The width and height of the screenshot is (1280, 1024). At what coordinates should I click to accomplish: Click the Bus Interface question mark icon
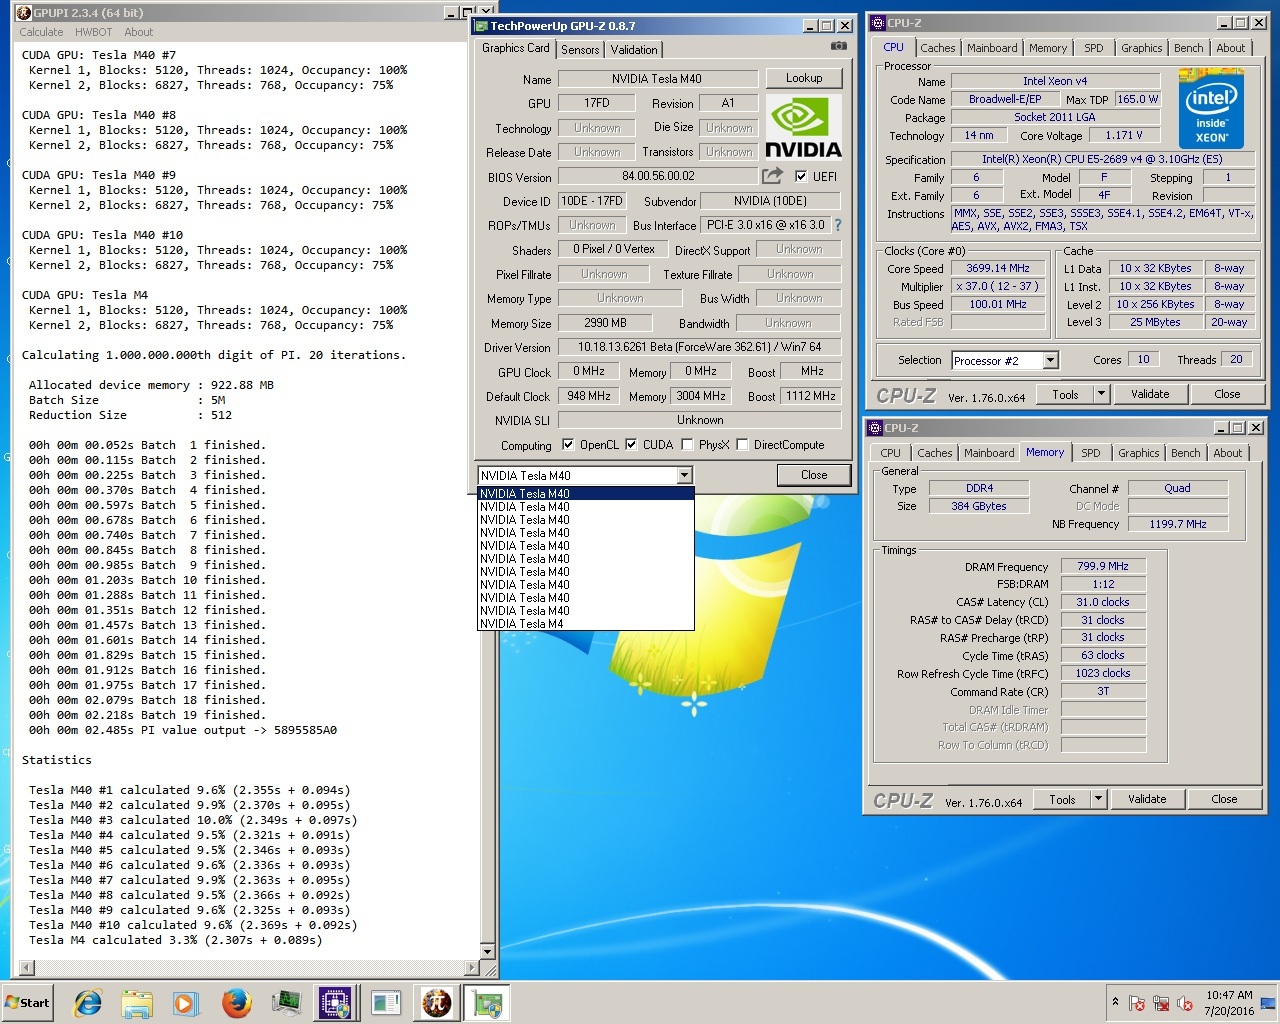coord(838,225)
